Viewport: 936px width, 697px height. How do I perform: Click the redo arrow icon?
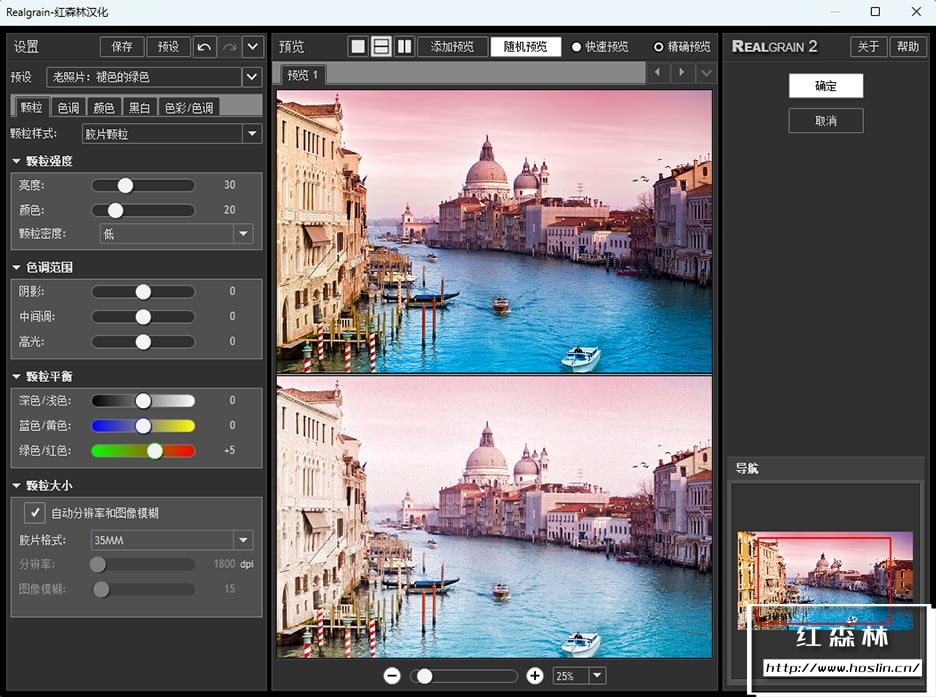click(228, 47)
